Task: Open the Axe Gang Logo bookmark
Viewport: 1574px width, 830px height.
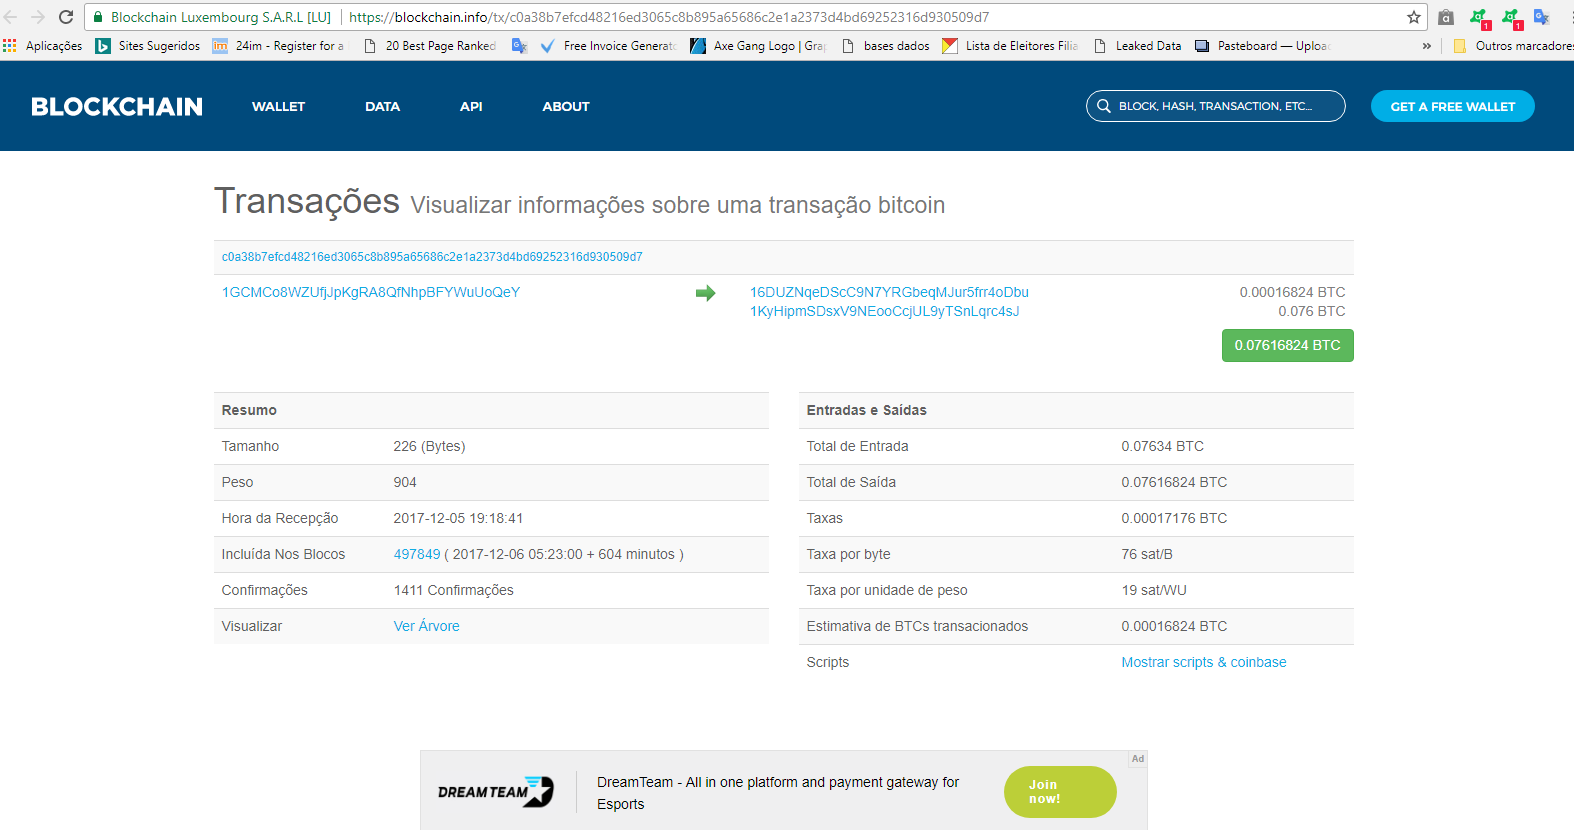Action: (758, 46)
